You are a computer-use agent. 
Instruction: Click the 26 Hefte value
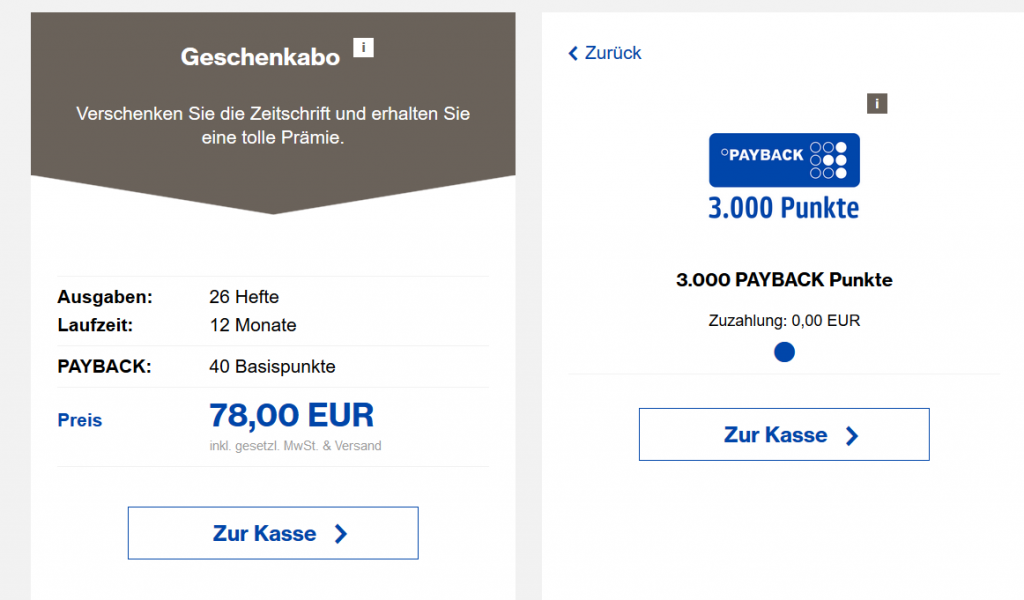click(x=244, y=297)
